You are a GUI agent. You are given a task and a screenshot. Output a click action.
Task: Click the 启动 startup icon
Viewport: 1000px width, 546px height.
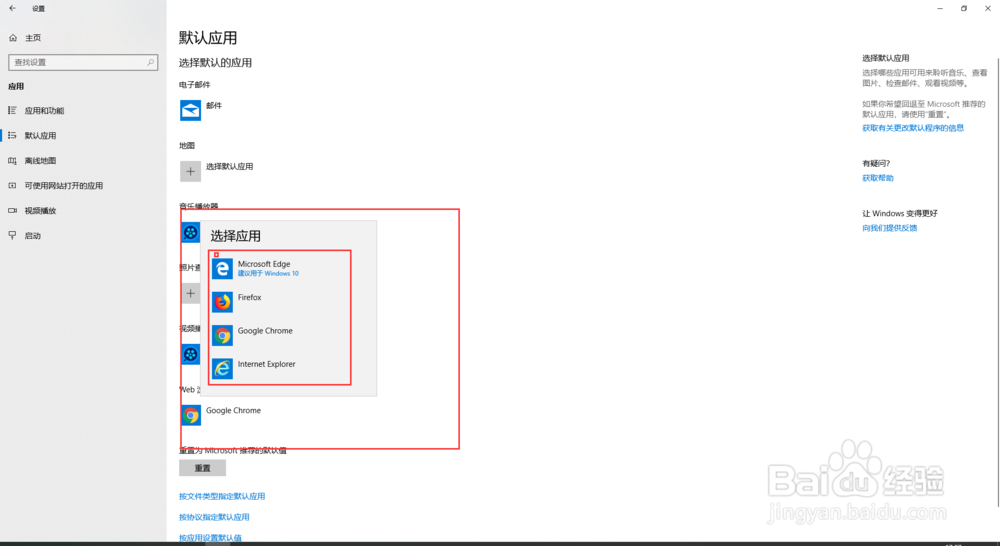(x=12, y=235)
